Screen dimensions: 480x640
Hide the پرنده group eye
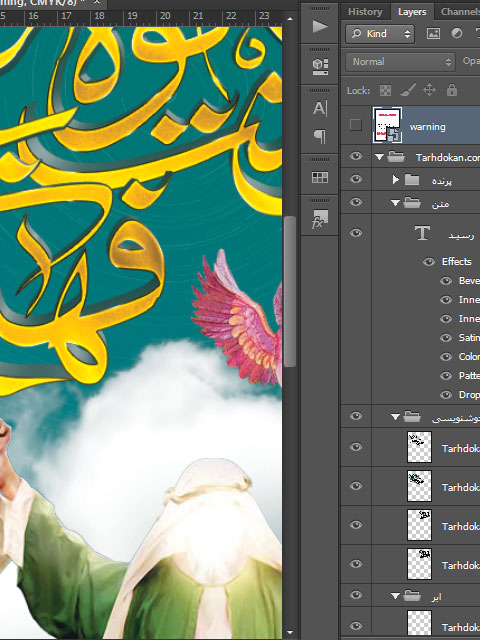click(356, 179)
